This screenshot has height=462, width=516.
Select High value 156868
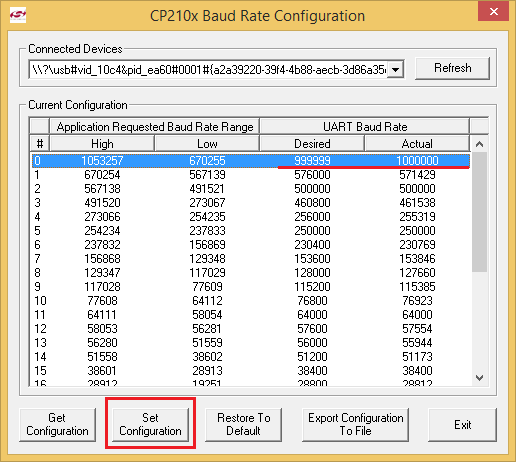click(102, 259)
